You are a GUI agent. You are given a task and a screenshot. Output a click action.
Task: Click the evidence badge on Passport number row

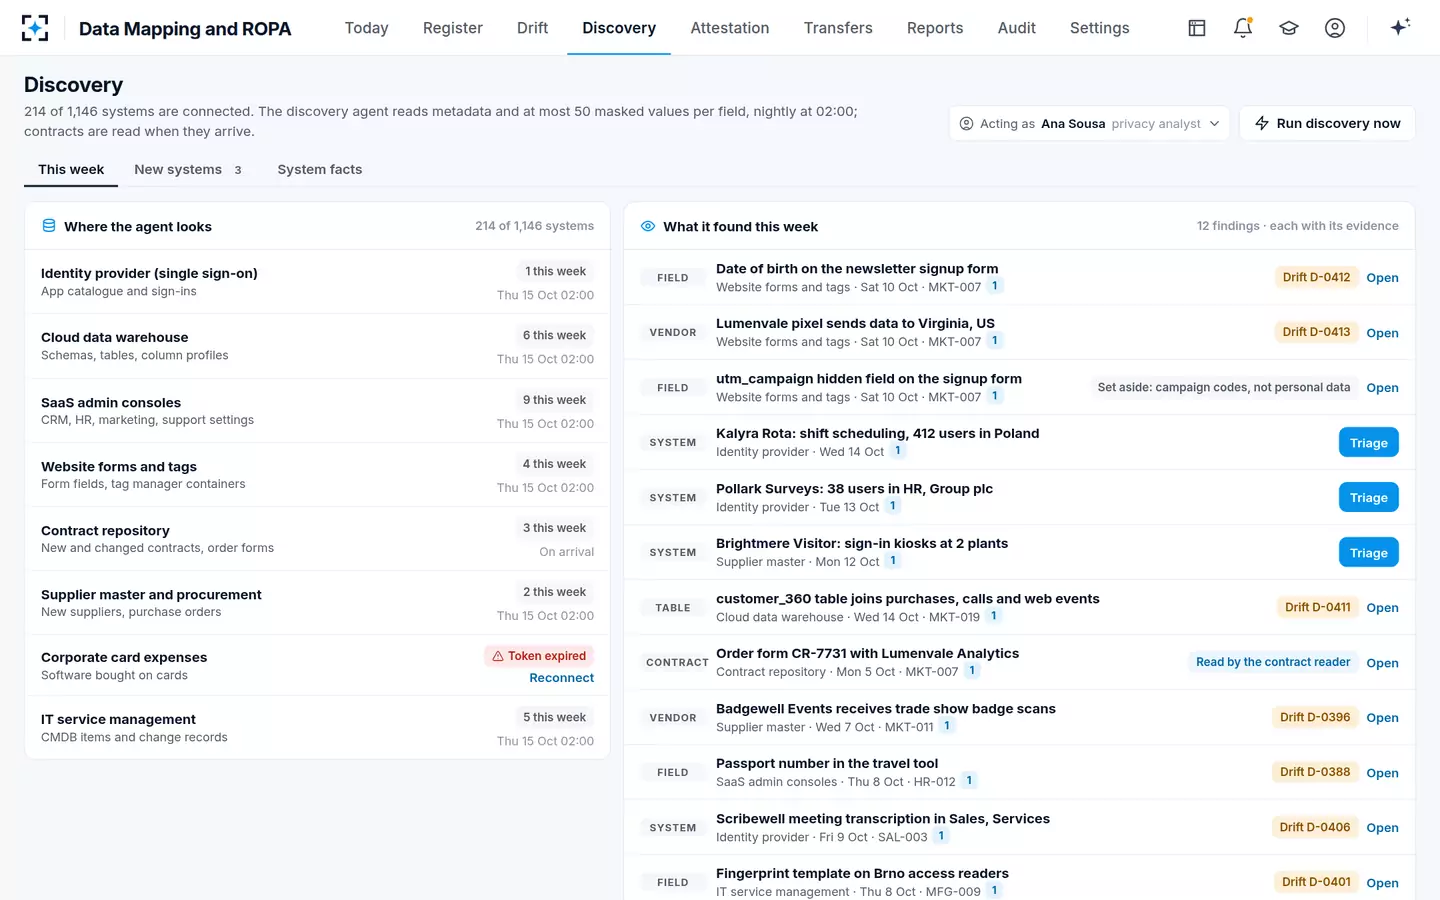[x=969, y=781]
